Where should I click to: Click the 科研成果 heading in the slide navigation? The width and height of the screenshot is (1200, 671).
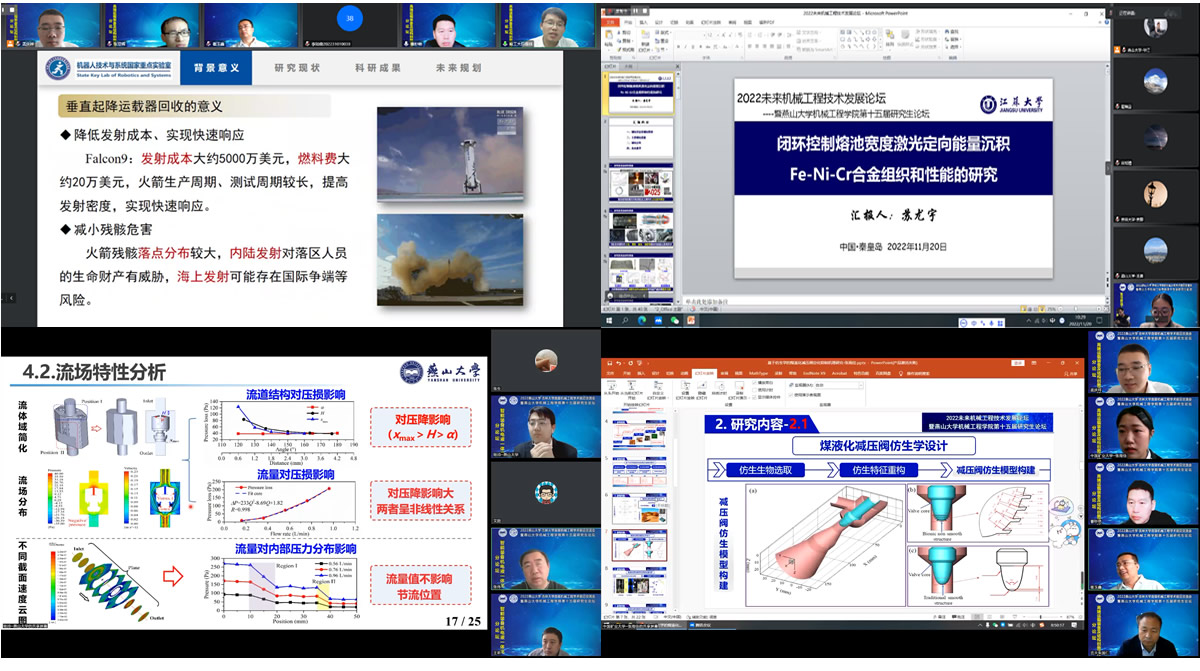point(378,68)
